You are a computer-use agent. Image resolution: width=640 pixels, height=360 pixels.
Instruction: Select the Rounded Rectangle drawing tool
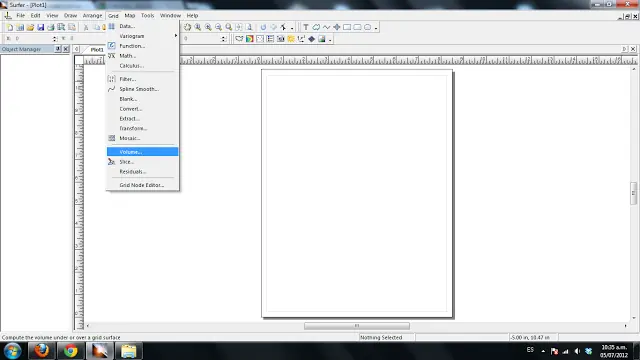357,27
